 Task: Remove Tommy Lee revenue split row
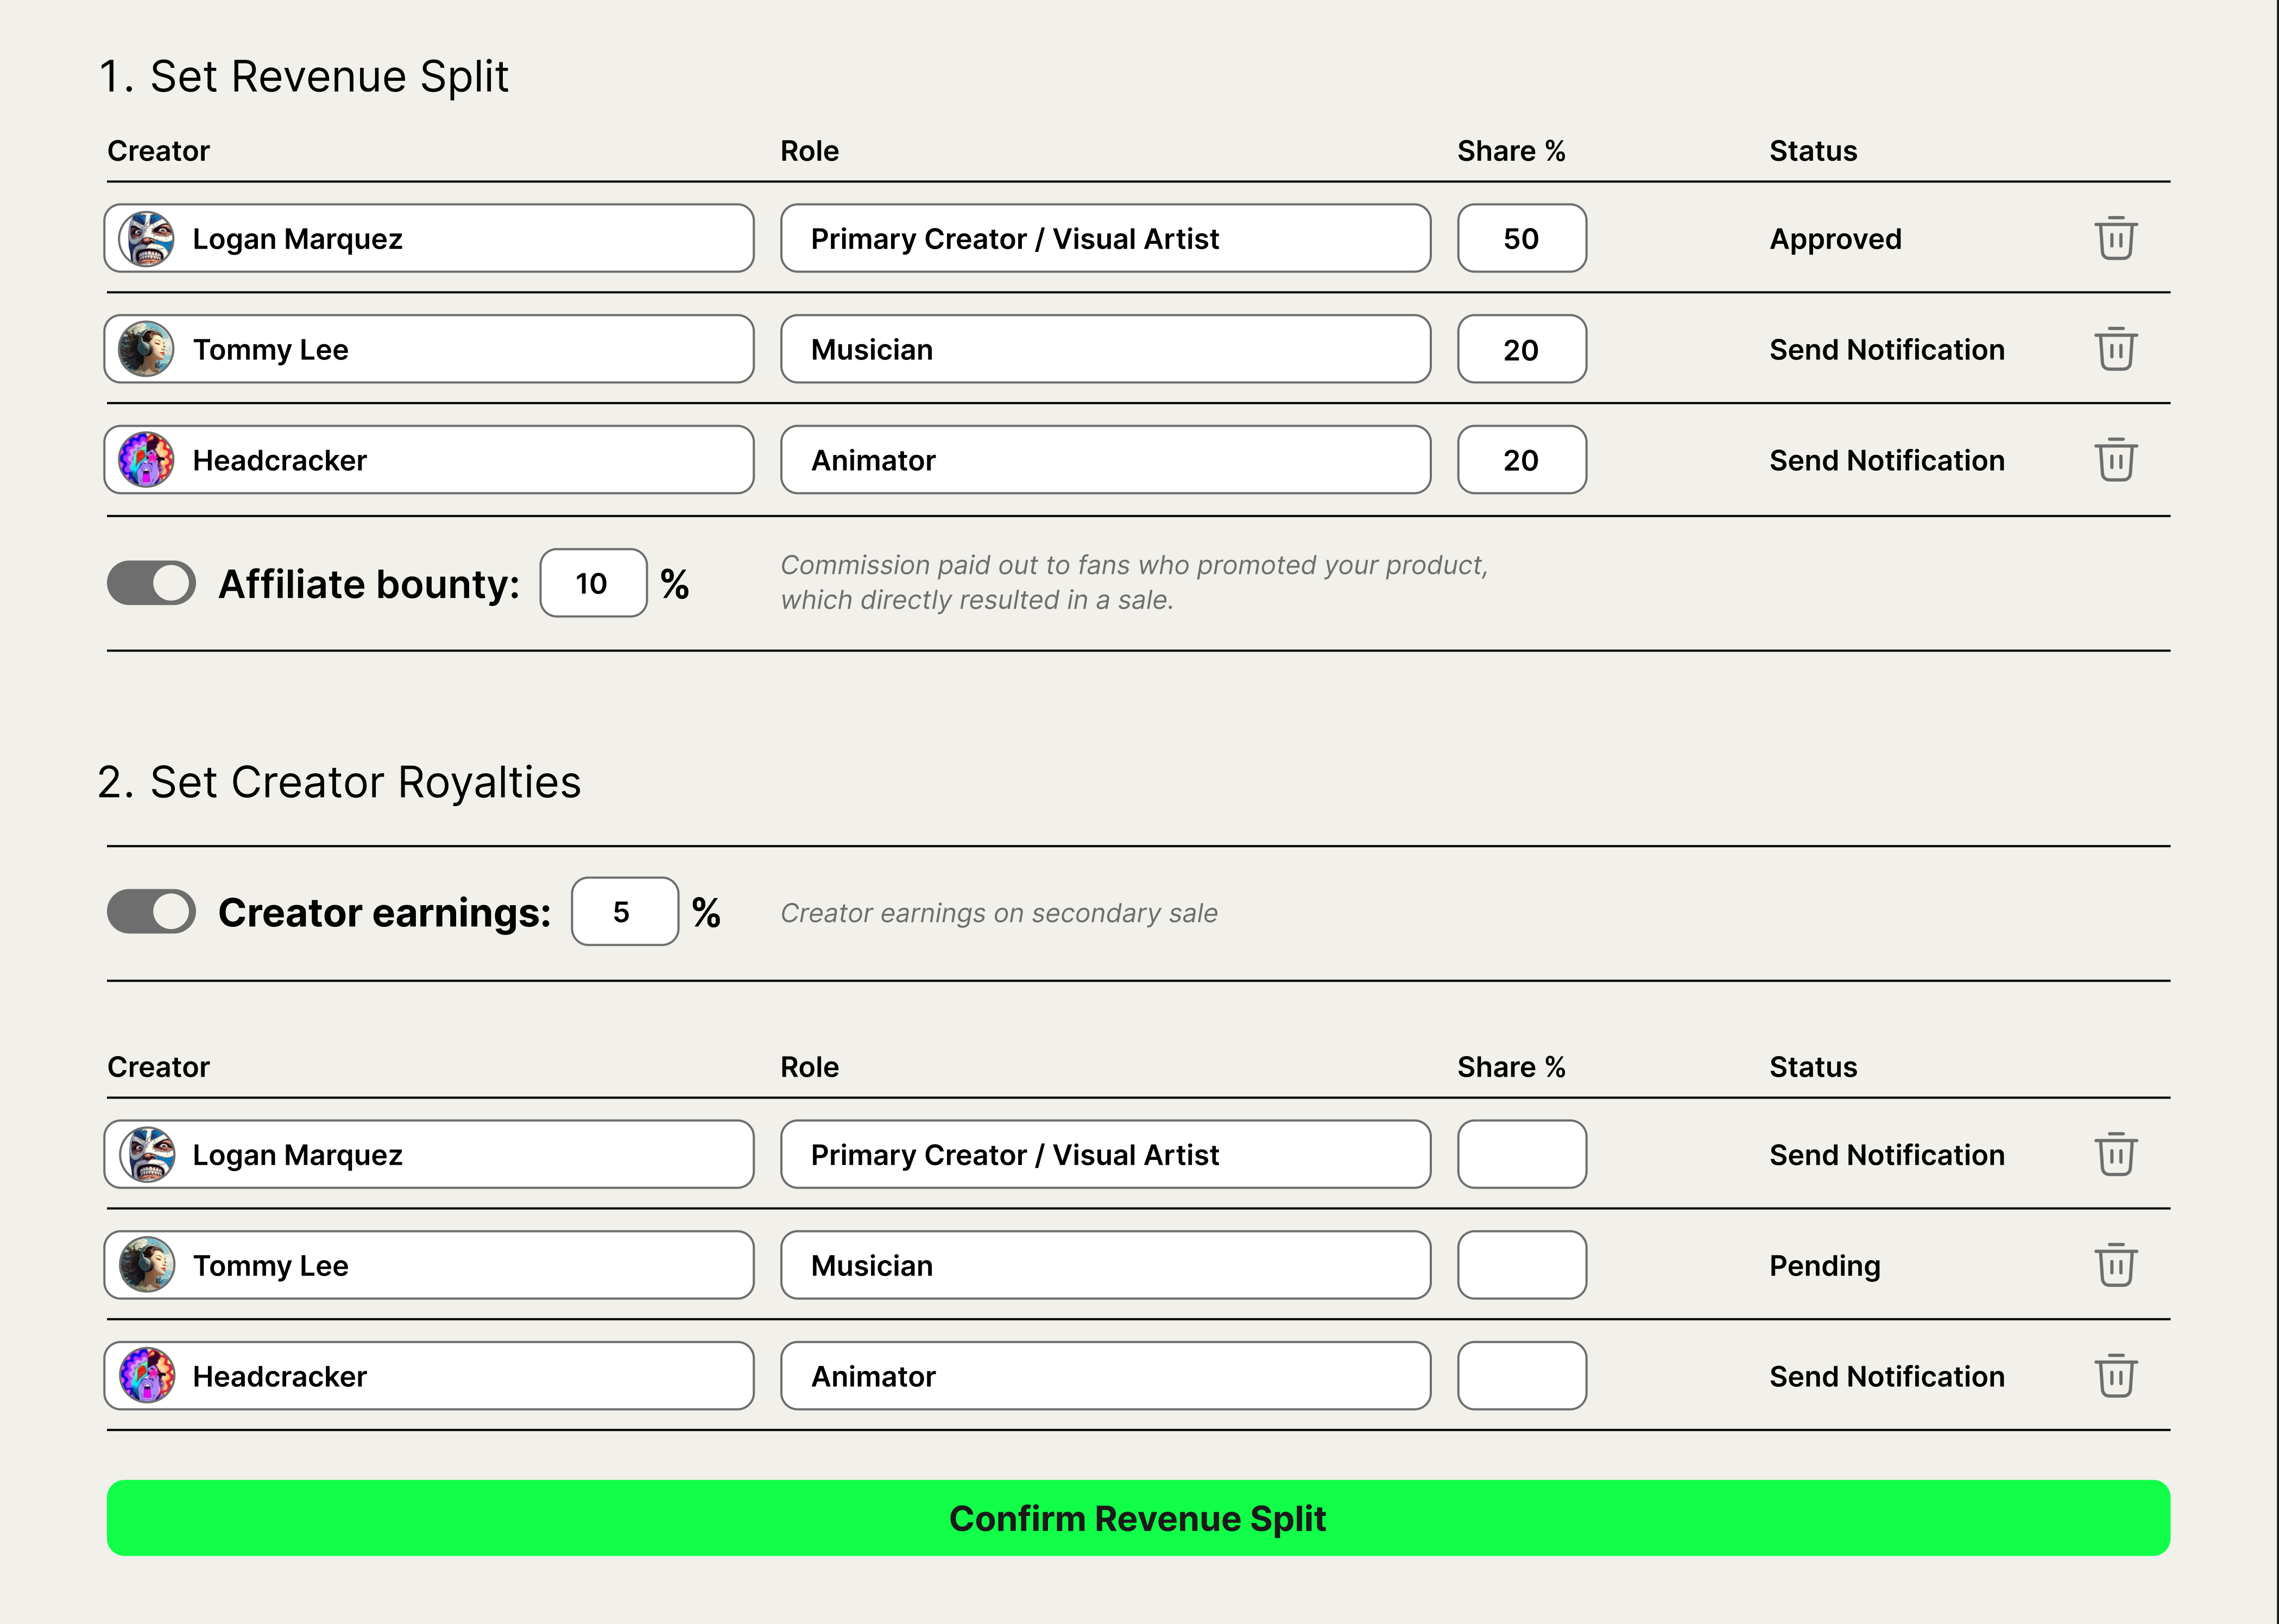click(2115, 349)
